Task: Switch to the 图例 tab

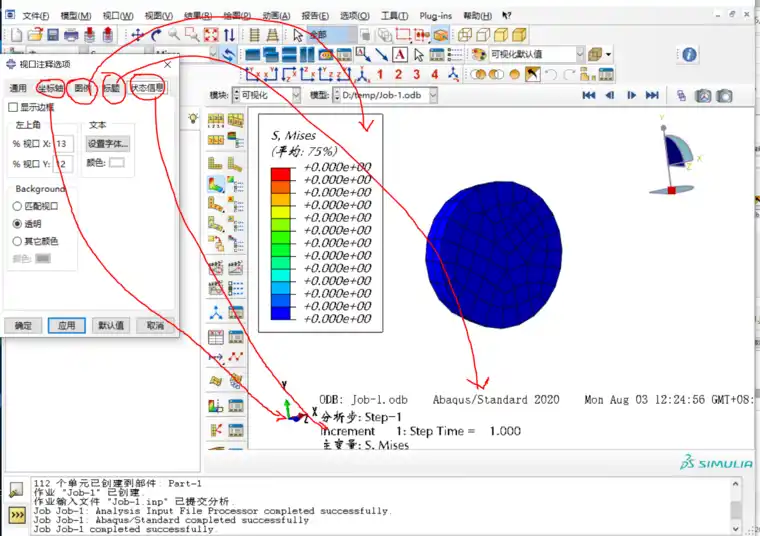Action: [82, 88]
